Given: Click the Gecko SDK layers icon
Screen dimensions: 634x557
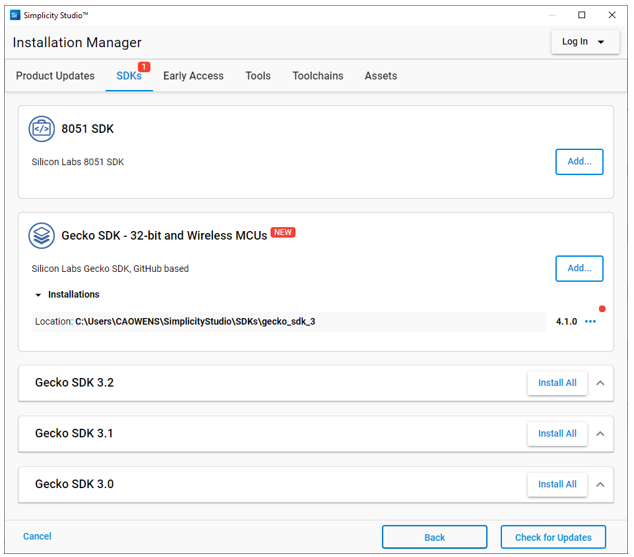Looking at the screenshot, I should coord(42,236).
